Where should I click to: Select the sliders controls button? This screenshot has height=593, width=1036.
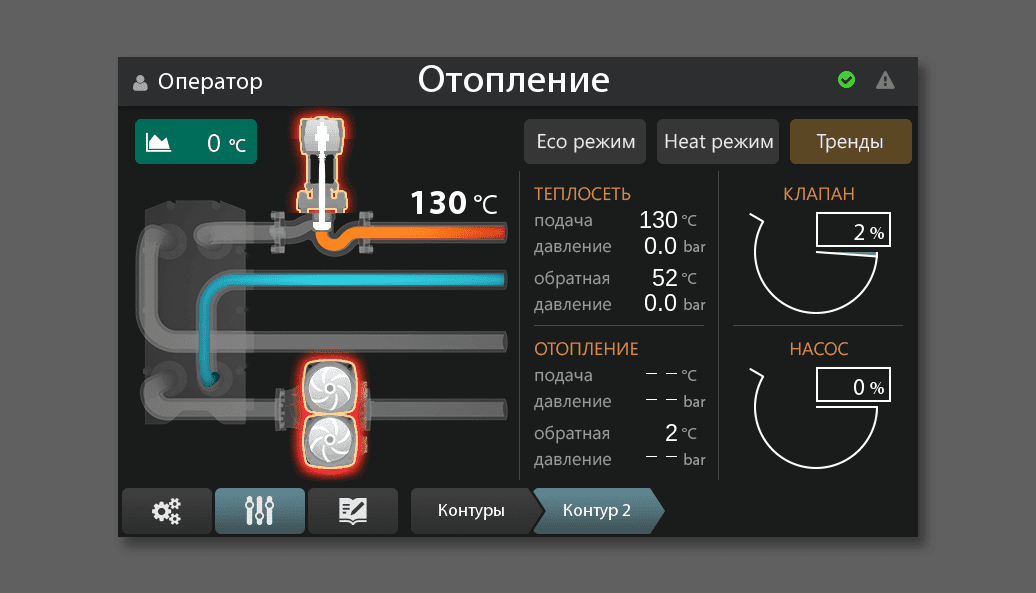(x=260, y=510)
